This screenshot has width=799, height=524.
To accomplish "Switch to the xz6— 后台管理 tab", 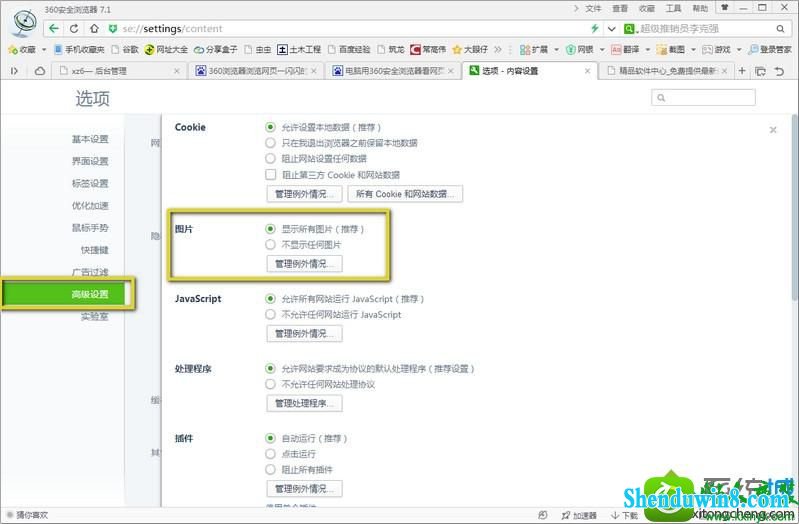I will pyautogui.click(x=118, y=71).
